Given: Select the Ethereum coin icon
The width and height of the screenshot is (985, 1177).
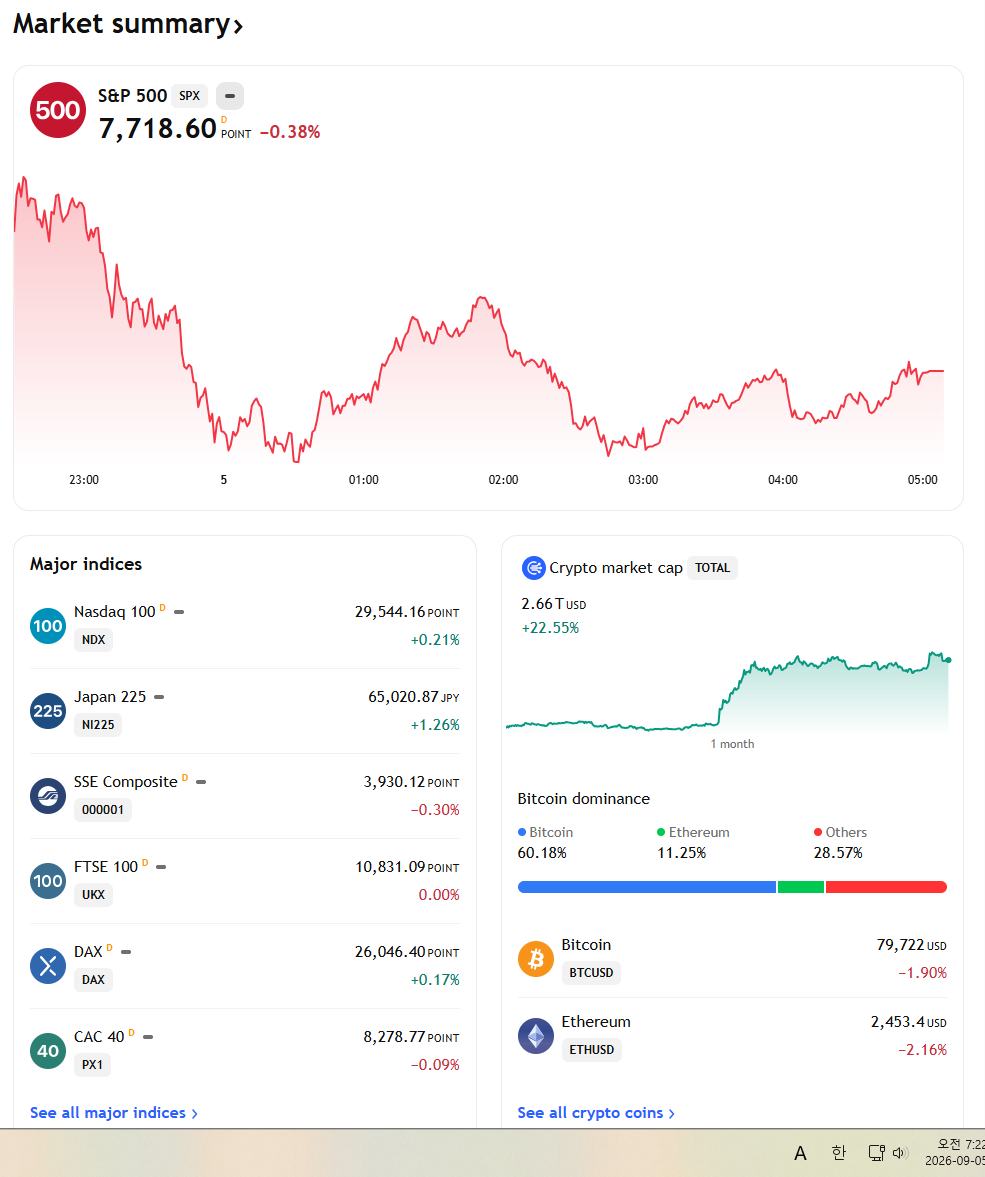Looking at the screenshot, I should (536, 1036).
